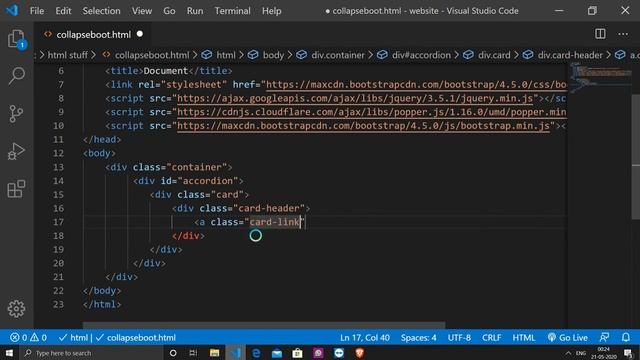Open File Explorer from taskbar
The height and width of the screenshot is (360, 640).
(x=214, y=353)
